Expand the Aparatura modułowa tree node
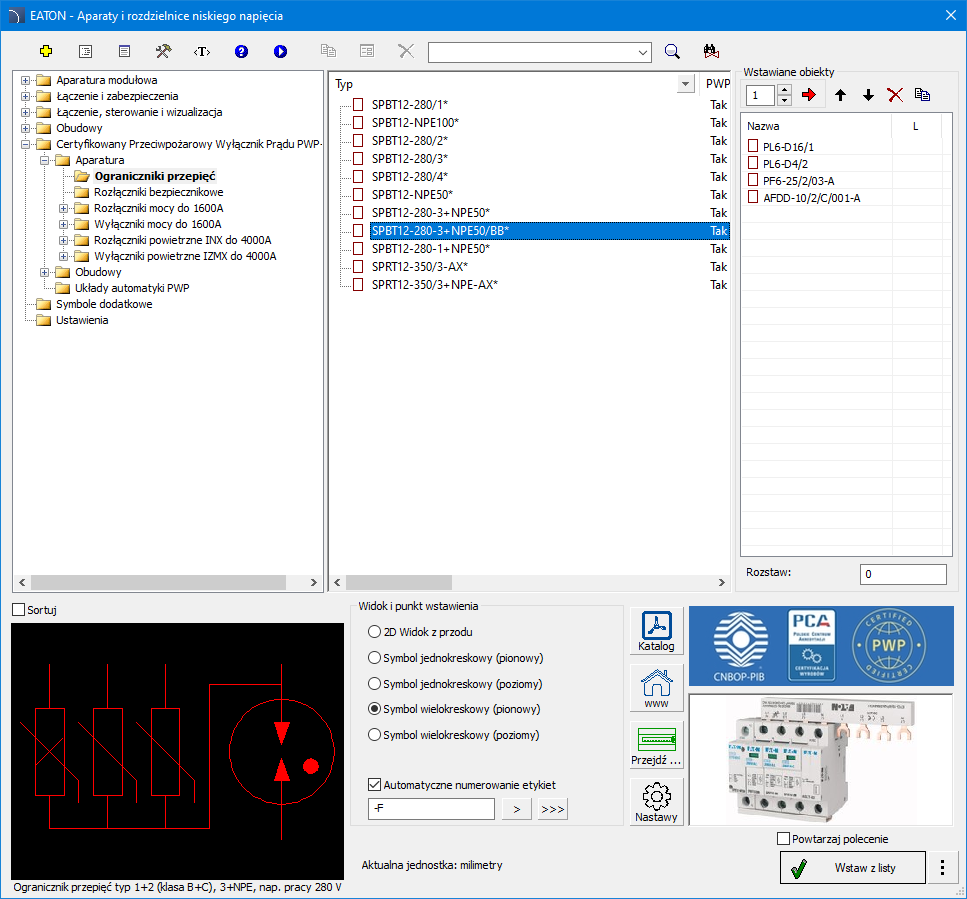 (25, 80)
